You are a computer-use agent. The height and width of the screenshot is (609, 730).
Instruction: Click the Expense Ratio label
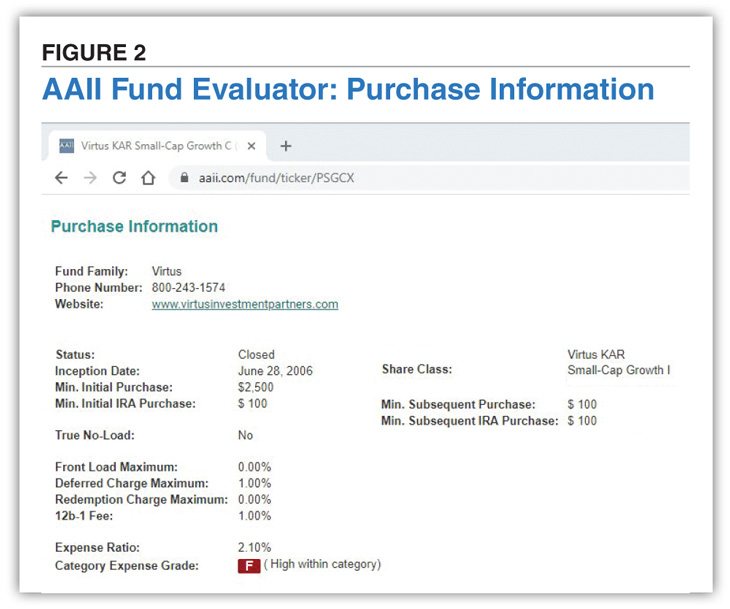[x=97, y=548]
